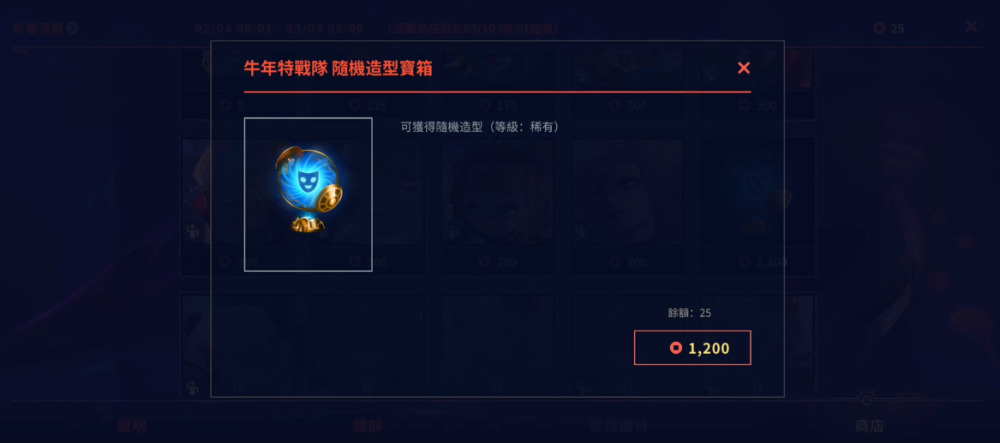Tap the token icon inside the price button
The width and height of the screenshot is (1000, 443).
click(676, 348)
